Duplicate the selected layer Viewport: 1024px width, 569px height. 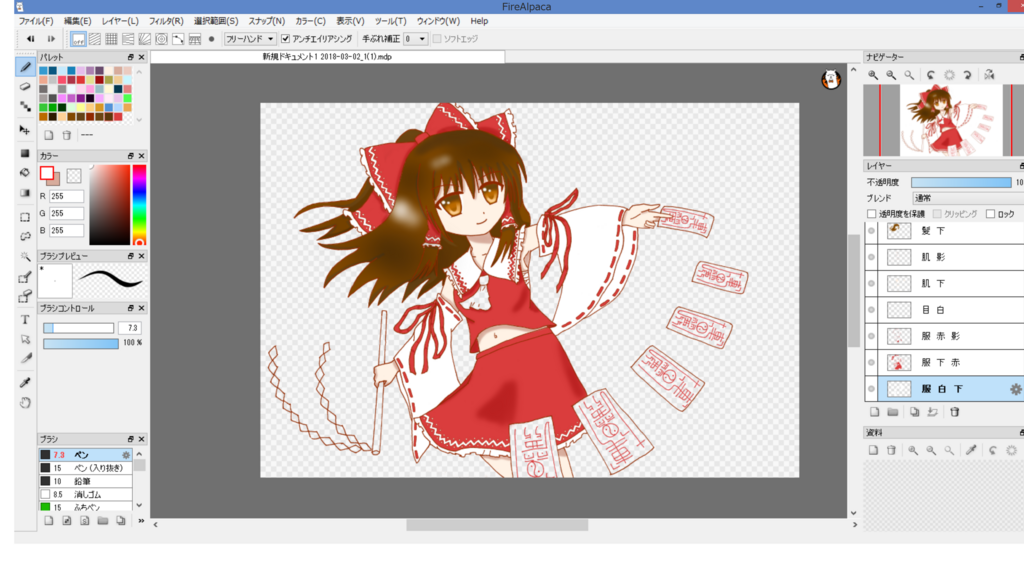pos(914,412)
